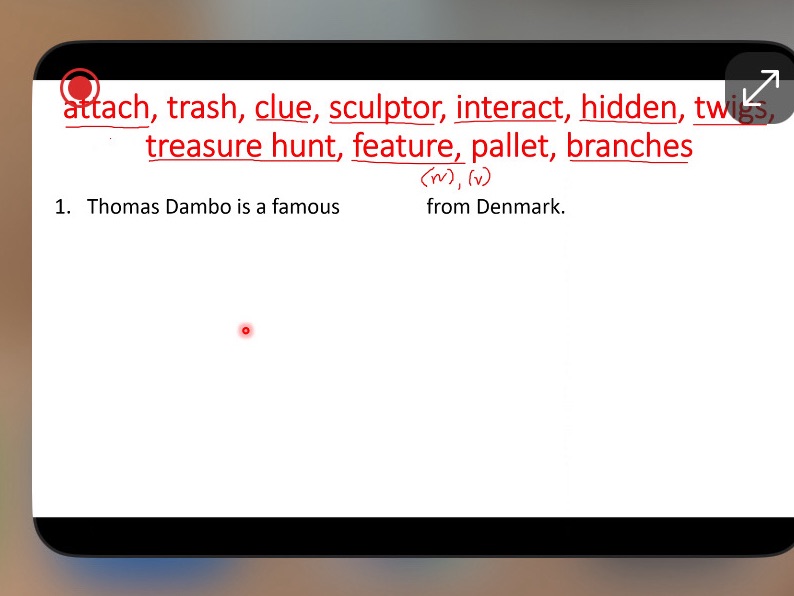Click the word "attach" in the word list

[x=106, y=107]
